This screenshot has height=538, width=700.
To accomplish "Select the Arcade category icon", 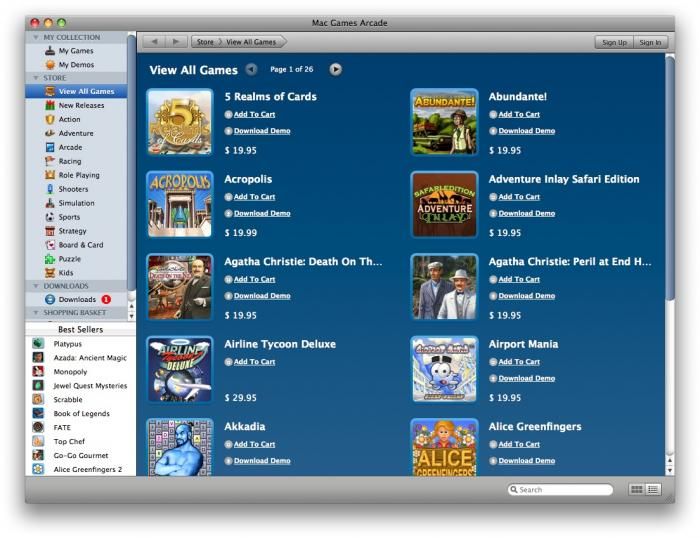I will point(50,147).
